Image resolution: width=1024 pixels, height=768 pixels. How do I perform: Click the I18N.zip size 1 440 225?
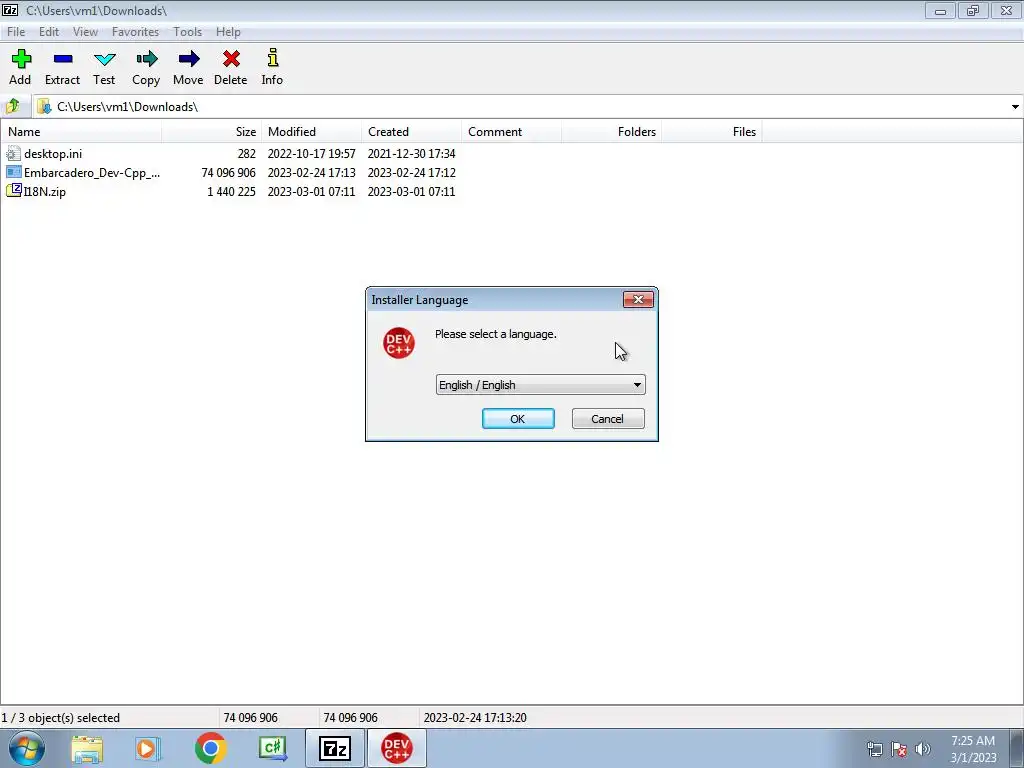tap(231, 191)
